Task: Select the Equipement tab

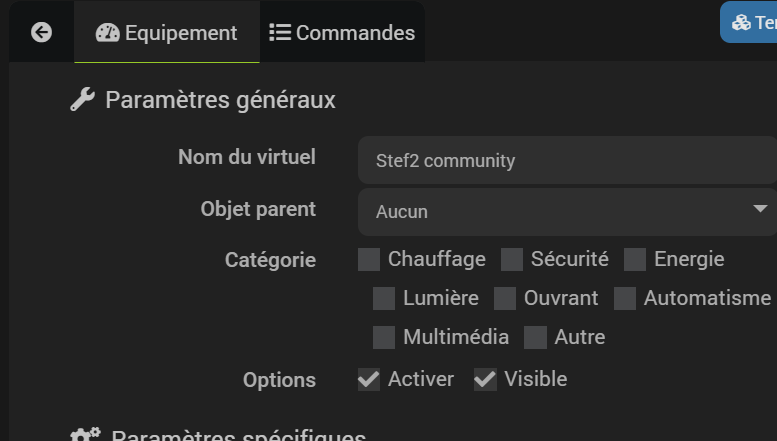Action: pyautogui.click(x=166, y=33)
